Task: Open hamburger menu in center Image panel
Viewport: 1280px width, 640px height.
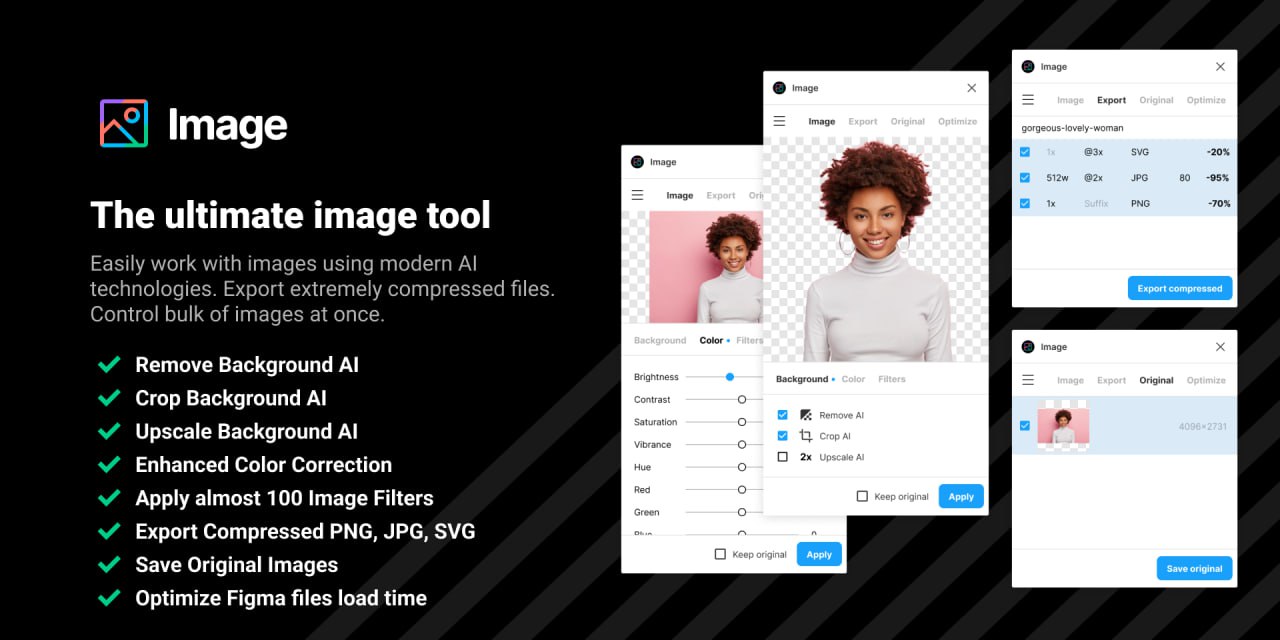Action: coord(779,121)
